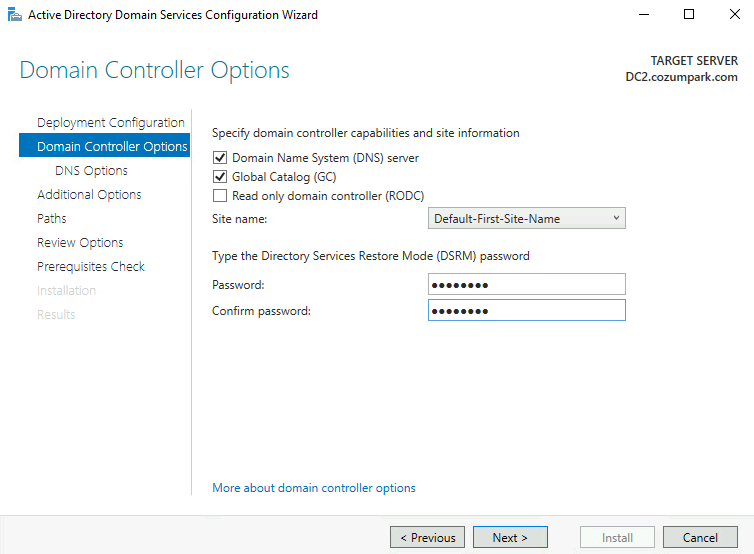The width and height of the screenshot is (754, 554).
Task: Open More about domain controller options link
Action: tap(314, 488)
